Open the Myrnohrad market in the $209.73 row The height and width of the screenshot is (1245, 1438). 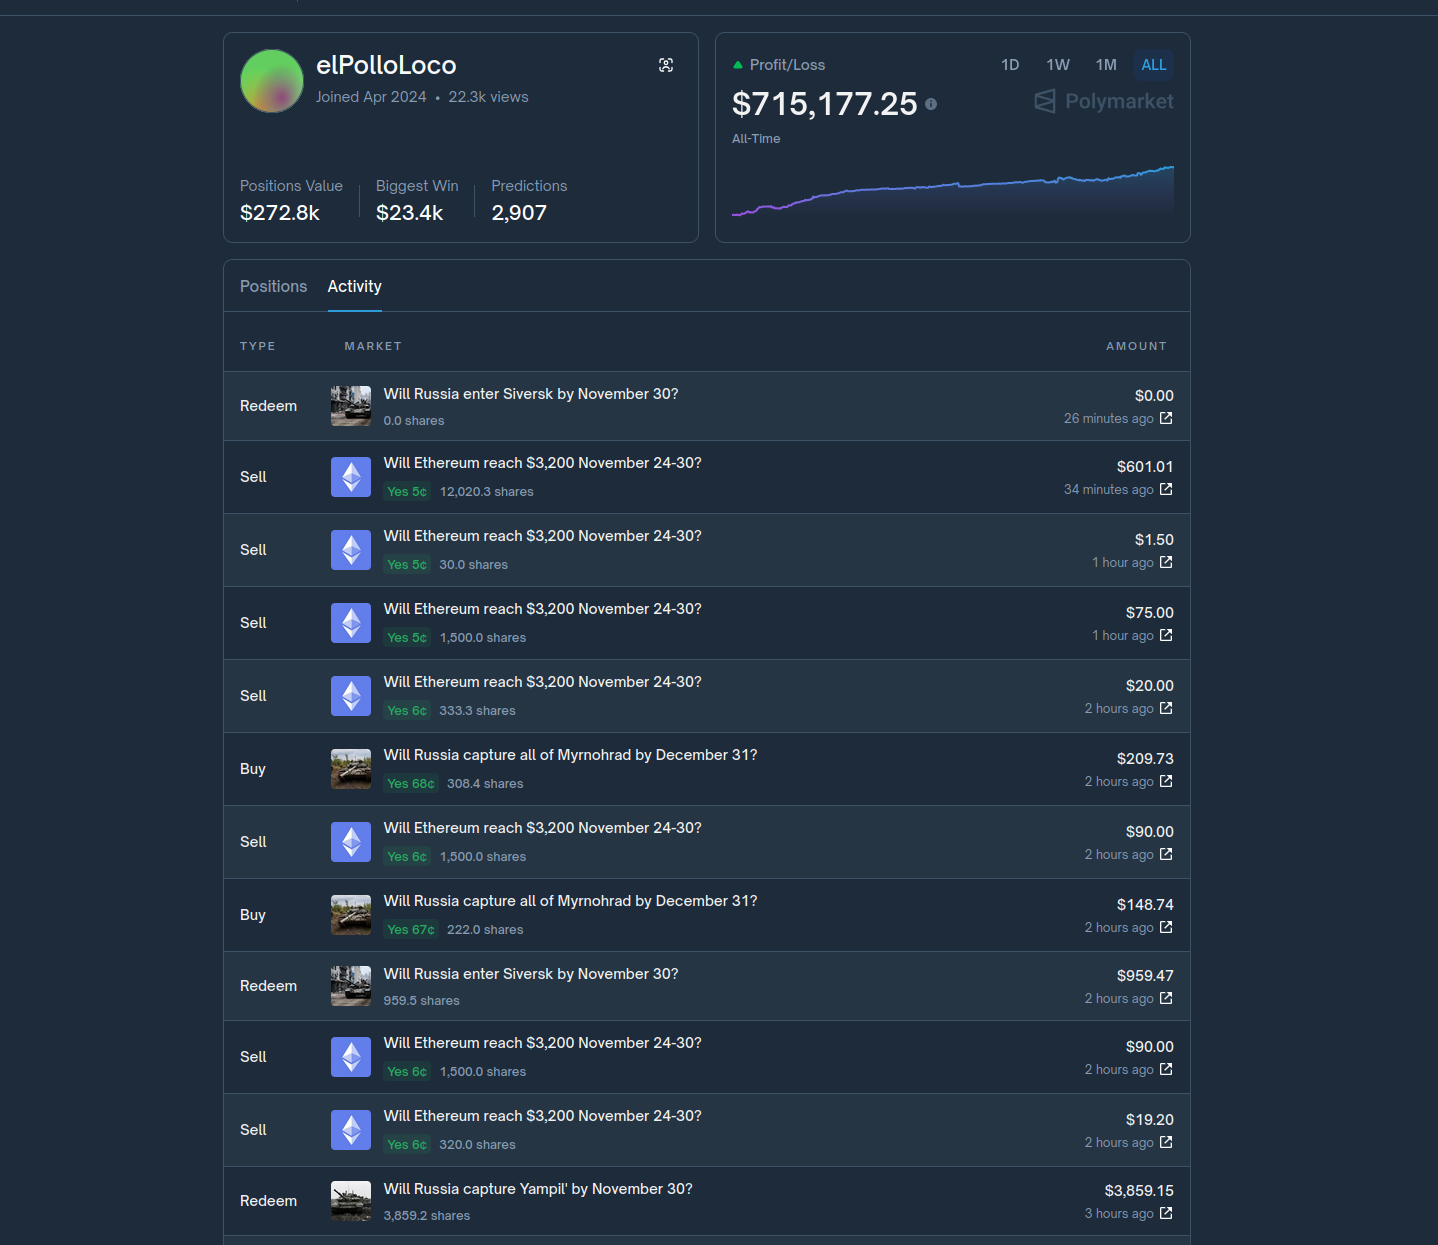[571, 755]
